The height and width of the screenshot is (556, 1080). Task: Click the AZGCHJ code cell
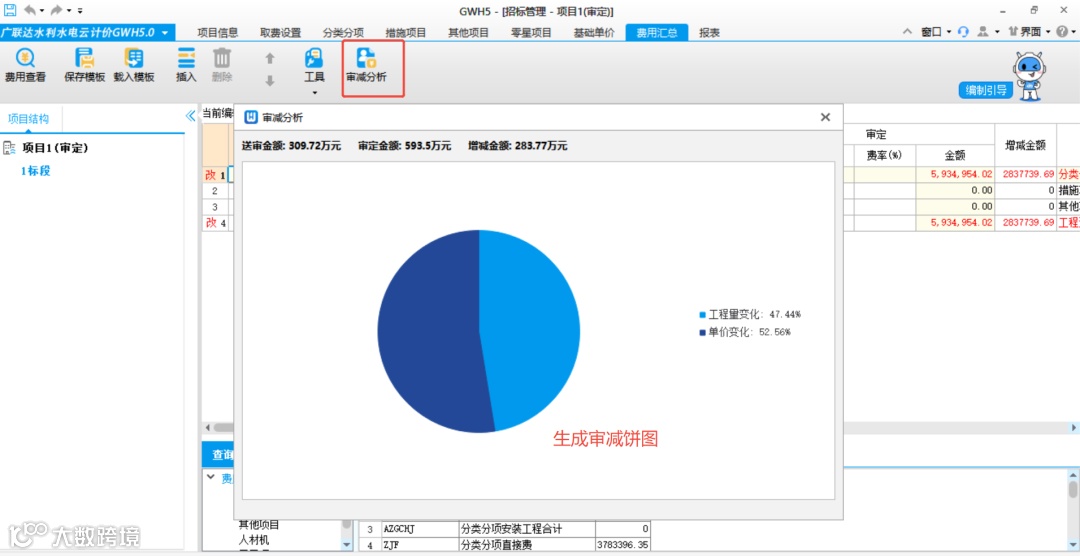point(419,529)
